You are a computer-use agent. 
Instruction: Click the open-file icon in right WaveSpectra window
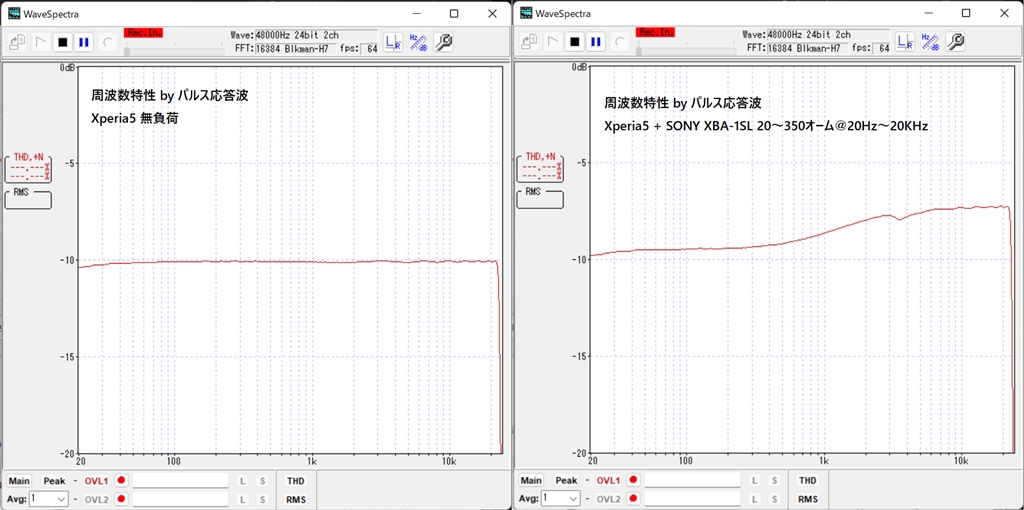pos(529,42)
